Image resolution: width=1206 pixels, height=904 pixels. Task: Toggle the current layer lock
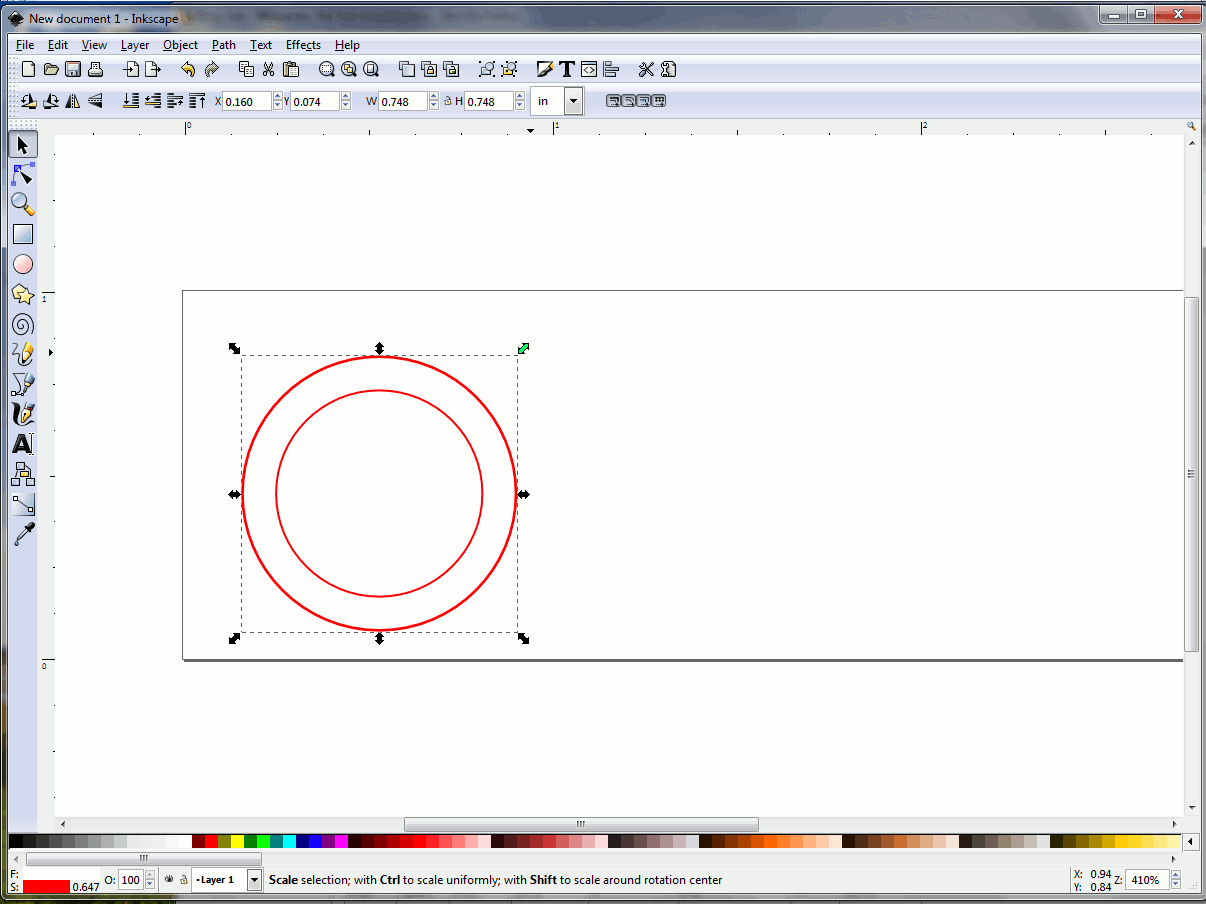[184, 880]
